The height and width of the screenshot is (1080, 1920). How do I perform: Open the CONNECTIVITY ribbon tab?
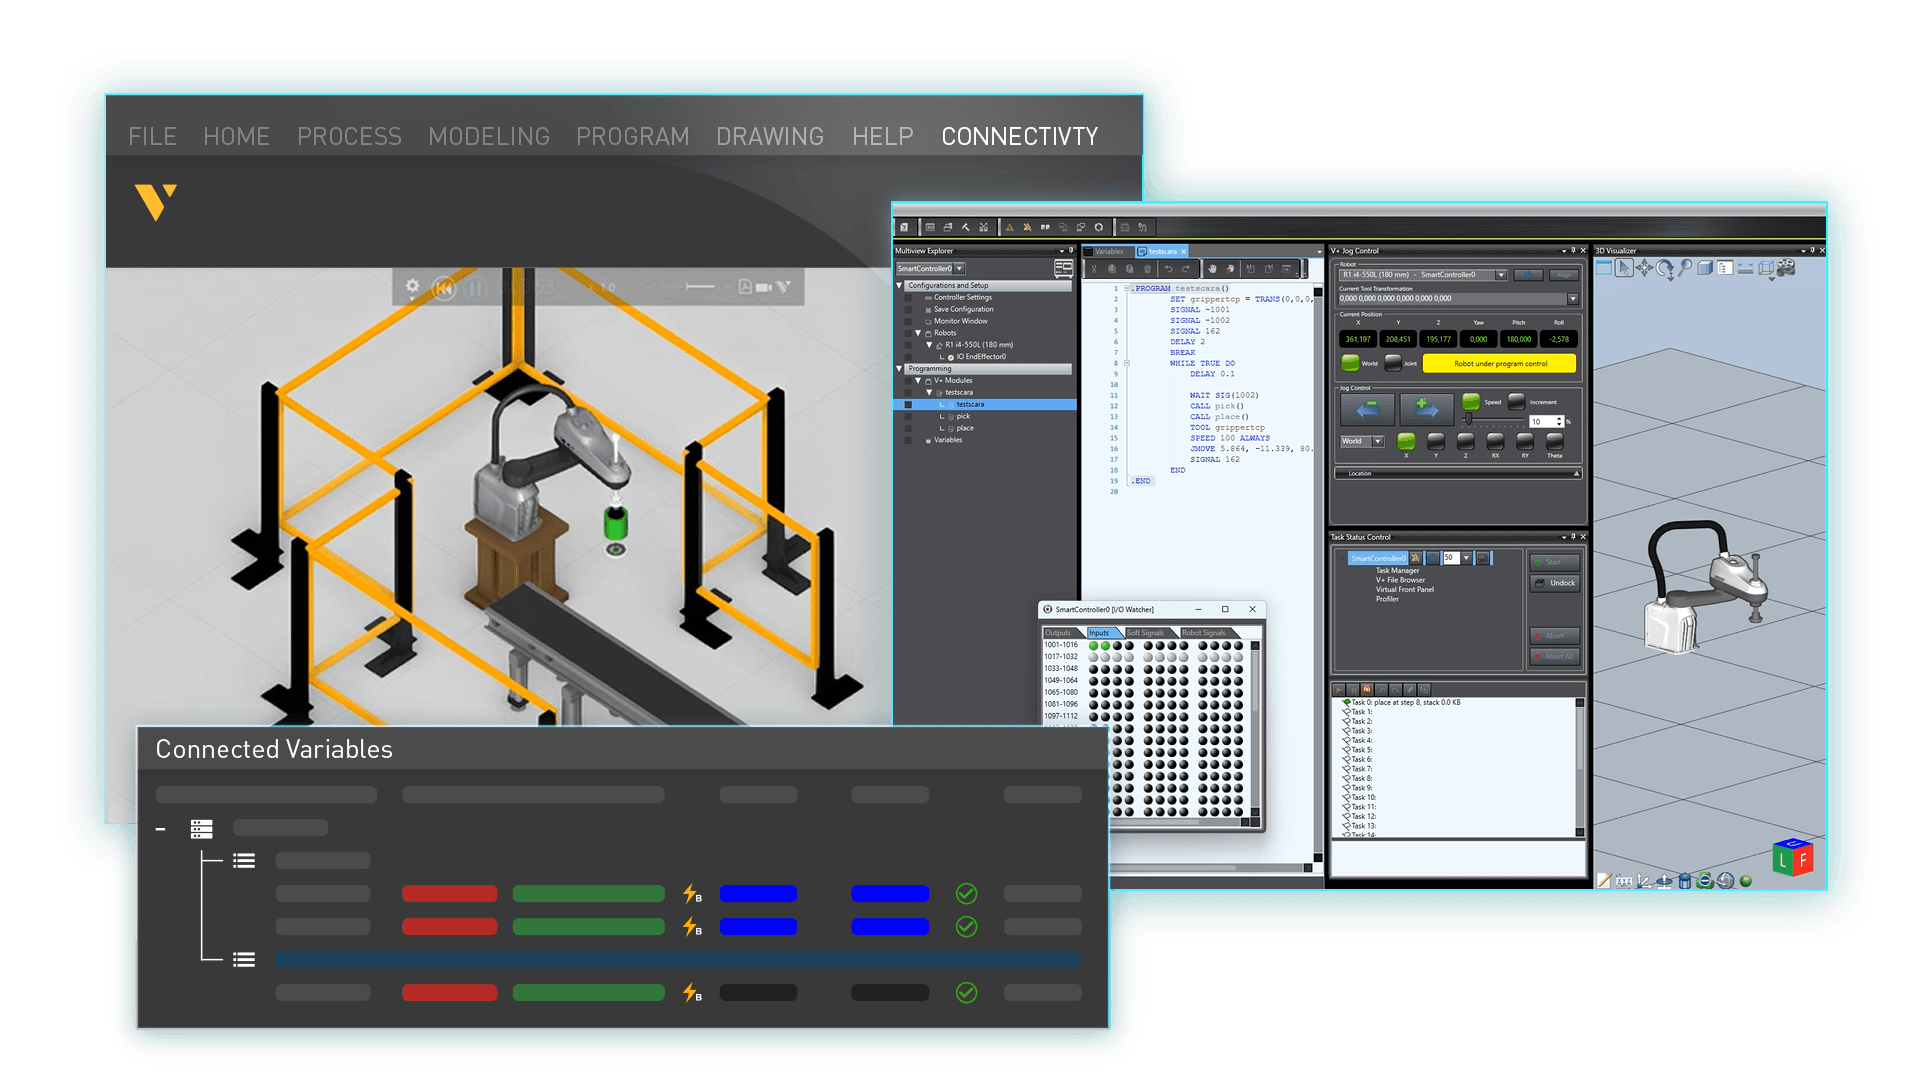point(1018,136)
